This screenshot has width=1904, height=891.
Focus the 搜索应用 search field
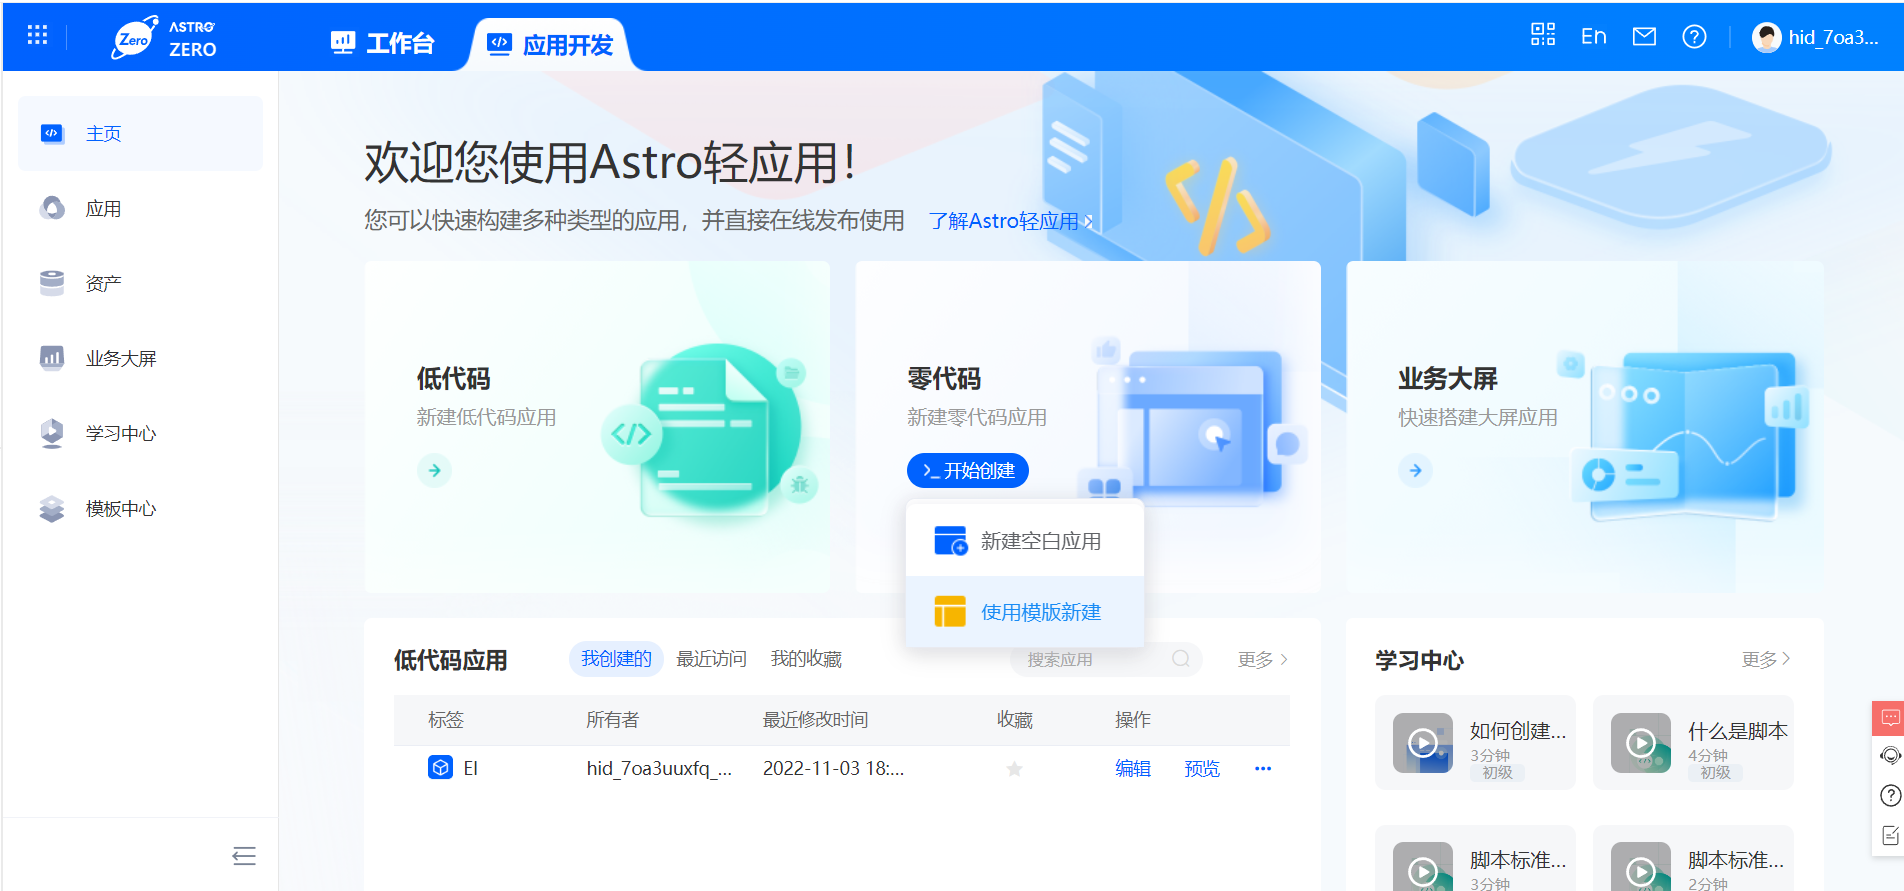pos(1104,659)
